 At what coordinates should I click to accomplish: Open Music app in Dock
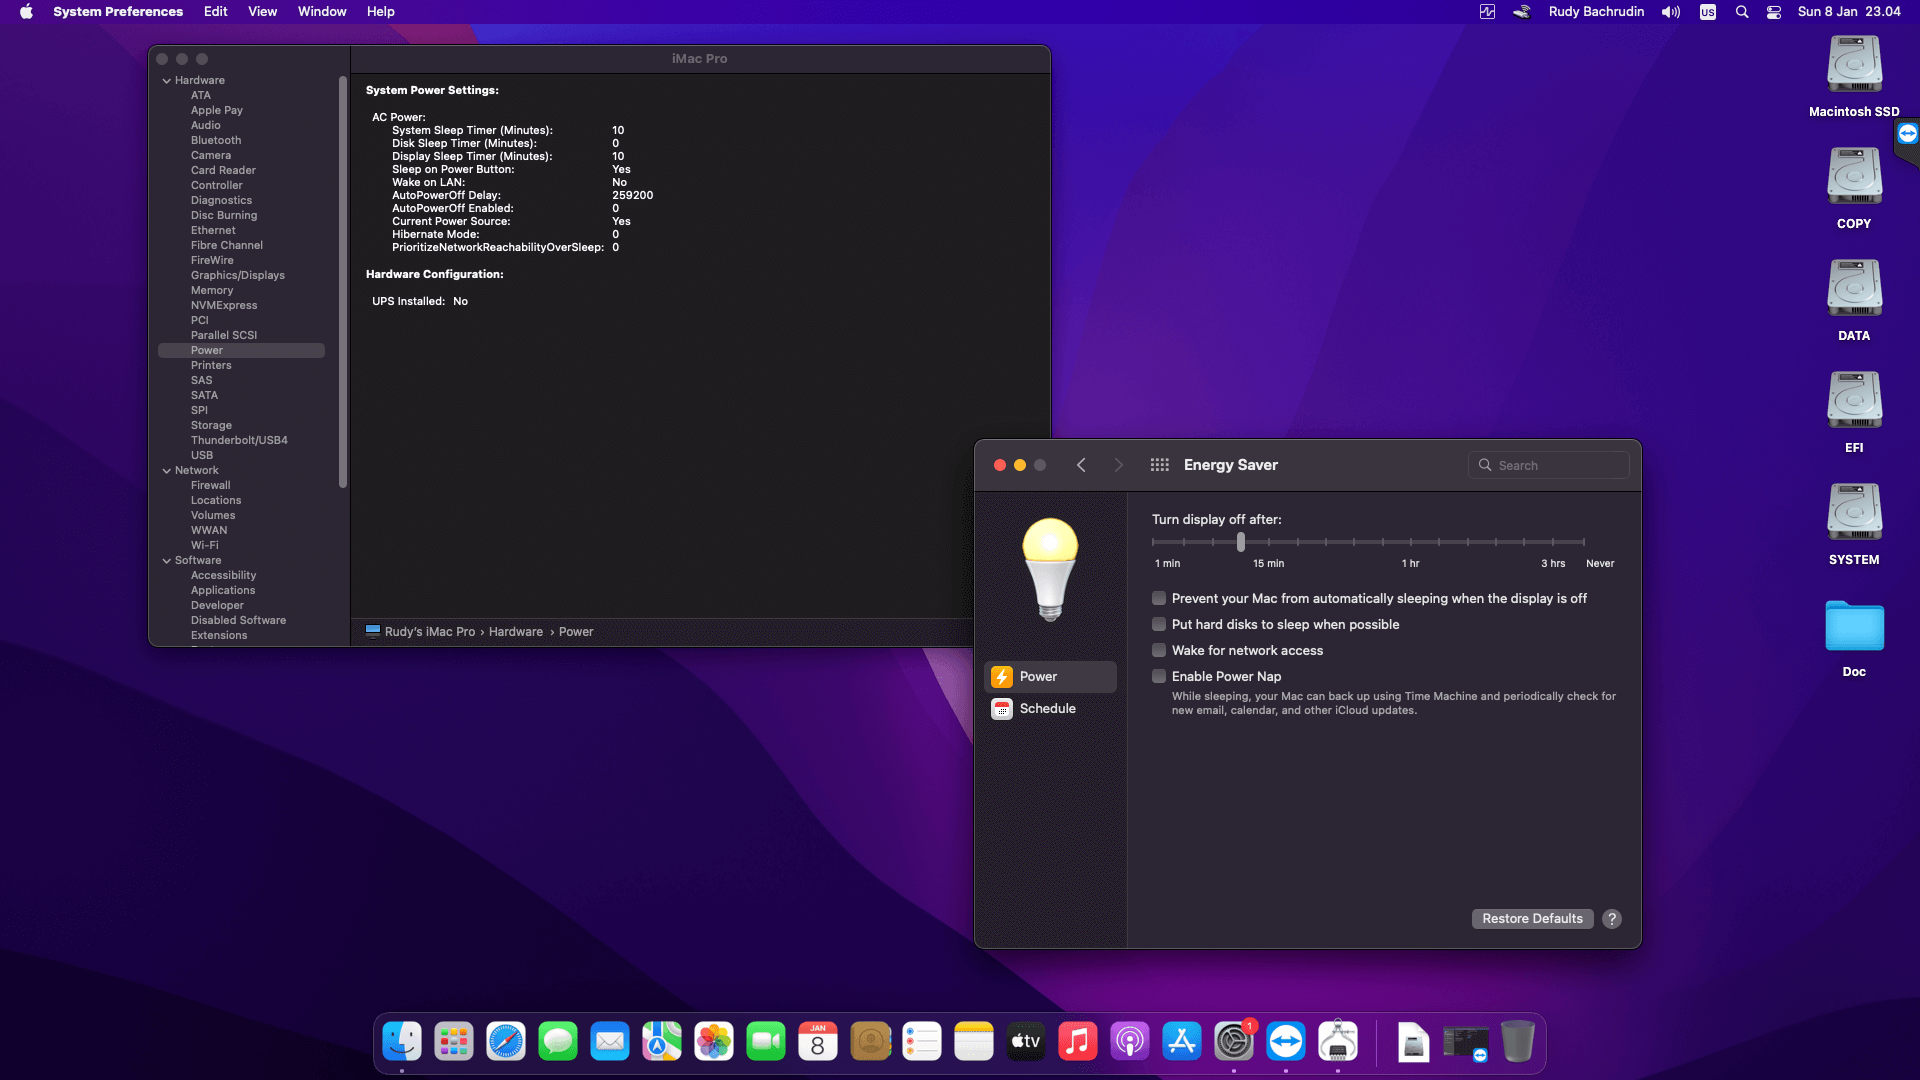point(1078,1042)
